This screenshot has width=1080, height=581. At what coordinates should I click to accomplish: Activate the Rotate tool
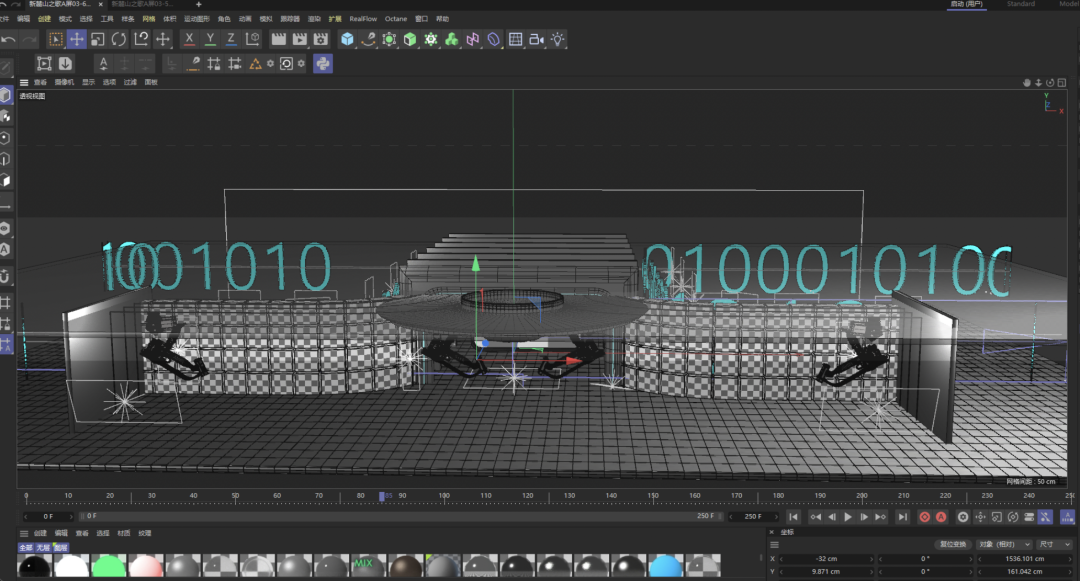click(118, 39)
